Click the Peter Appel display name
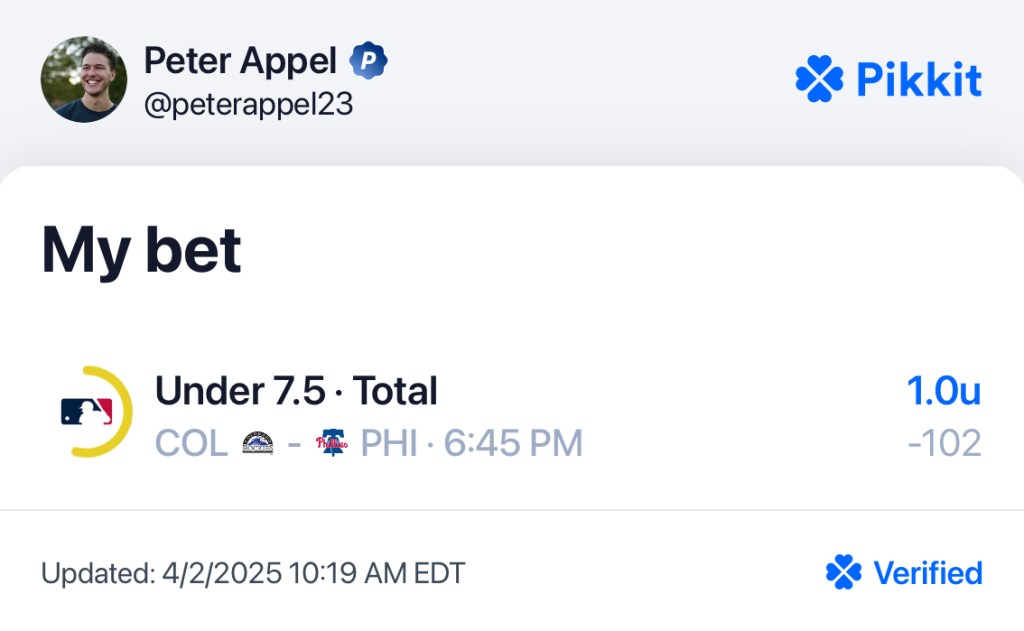The height and width of the screenshot is (631, 1024). tap(240, 61)
